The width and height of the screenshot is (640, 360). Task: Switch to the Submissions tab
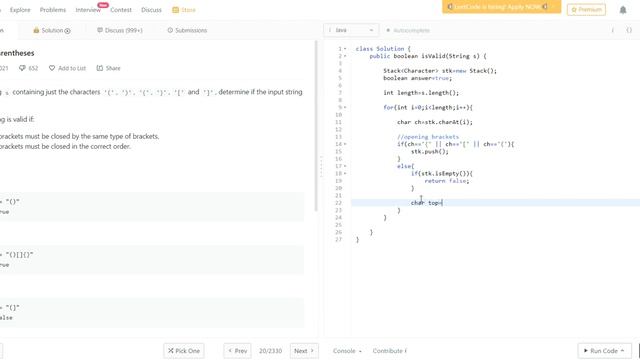[187, 30]
